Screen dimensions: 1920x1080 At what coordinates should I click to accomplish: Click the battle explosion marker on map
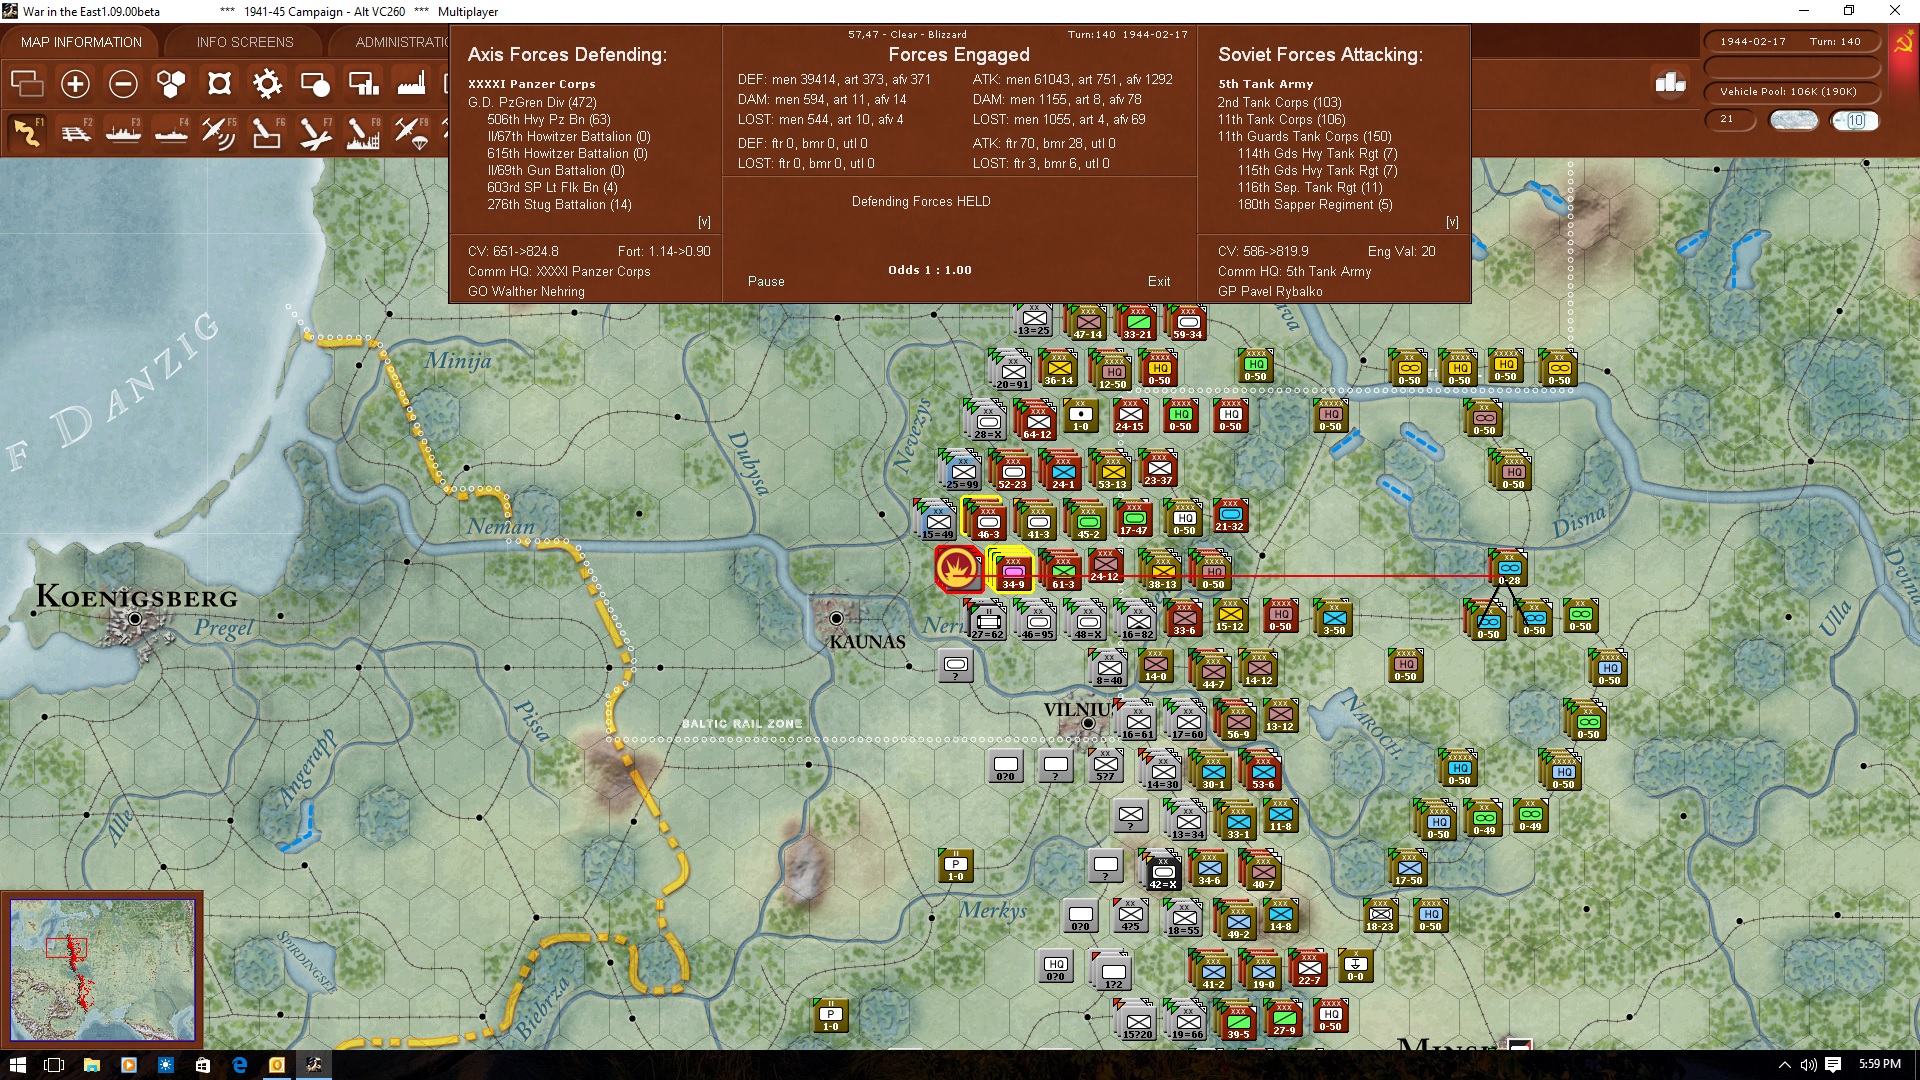coord(958,569)
